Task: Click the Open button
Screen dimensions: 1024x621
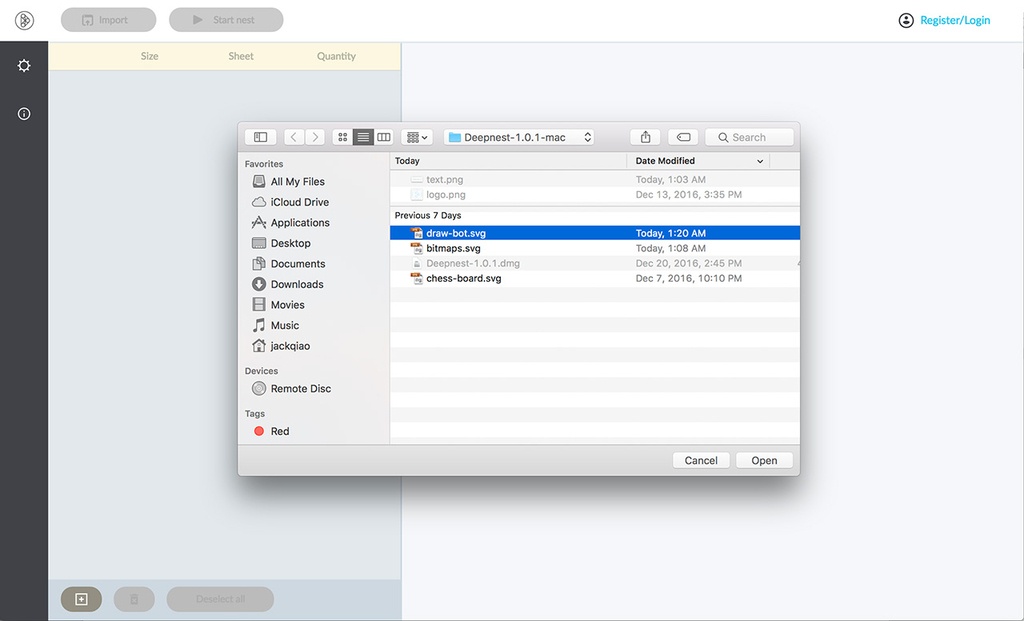Action: [x=764, y=460]
